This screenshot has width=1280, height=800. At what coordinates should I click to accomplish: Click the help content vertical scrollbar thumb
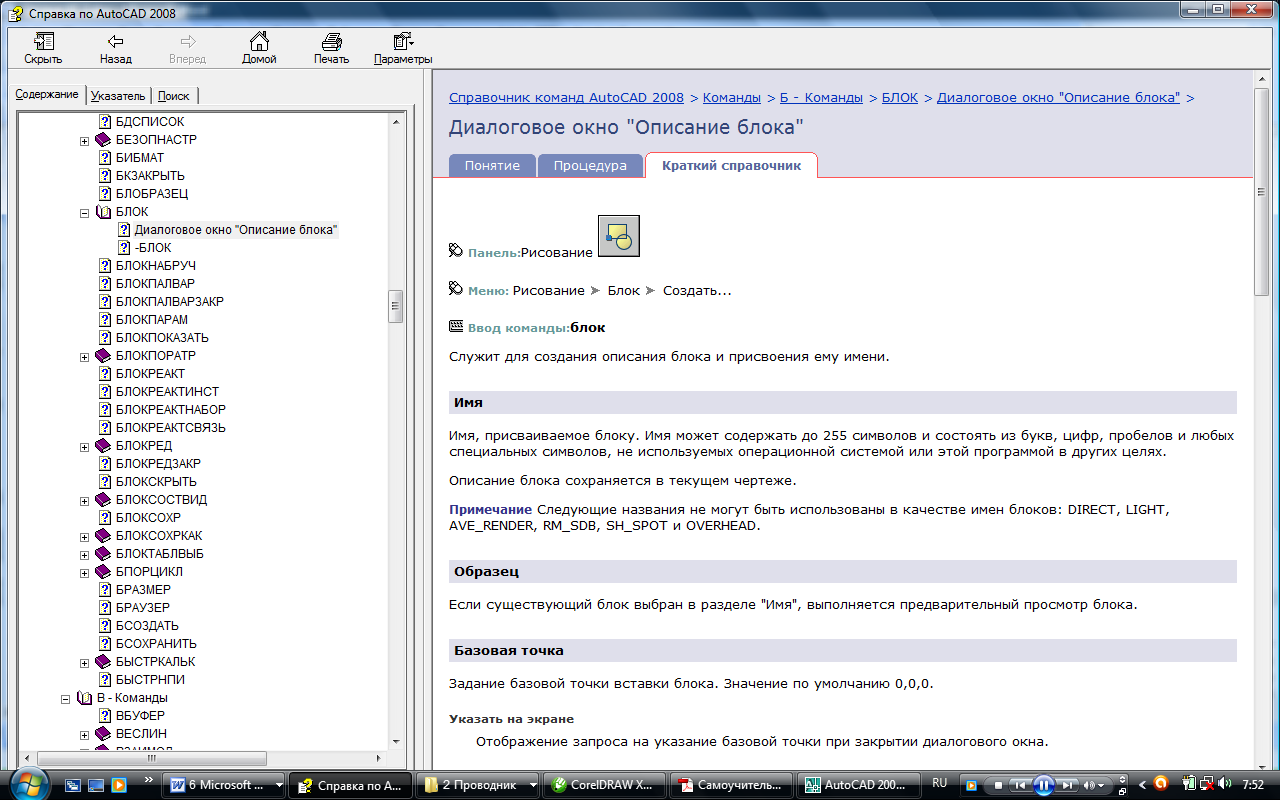(x=1263, y=193)
